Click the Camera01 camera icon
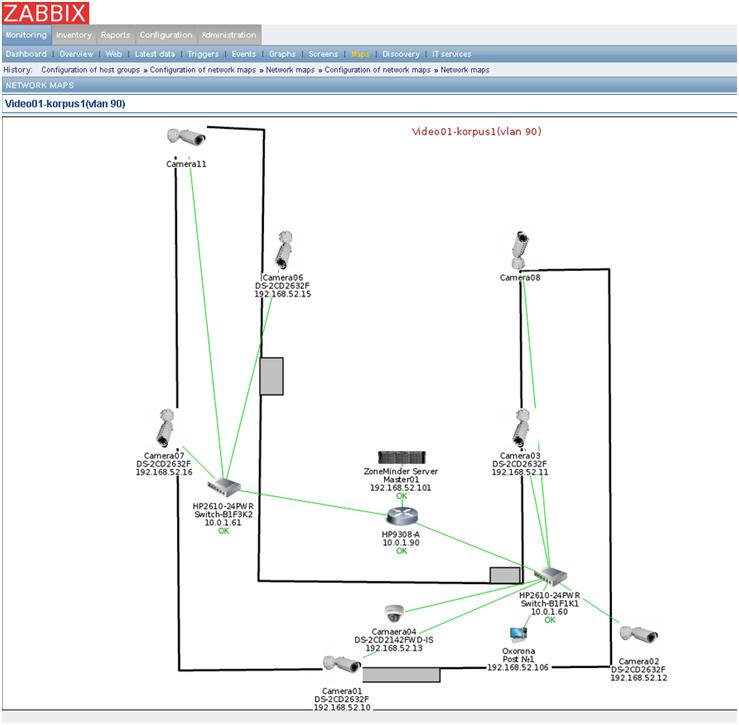The width and height of the screenshot is (739, 725). click(x=342, y=664)
